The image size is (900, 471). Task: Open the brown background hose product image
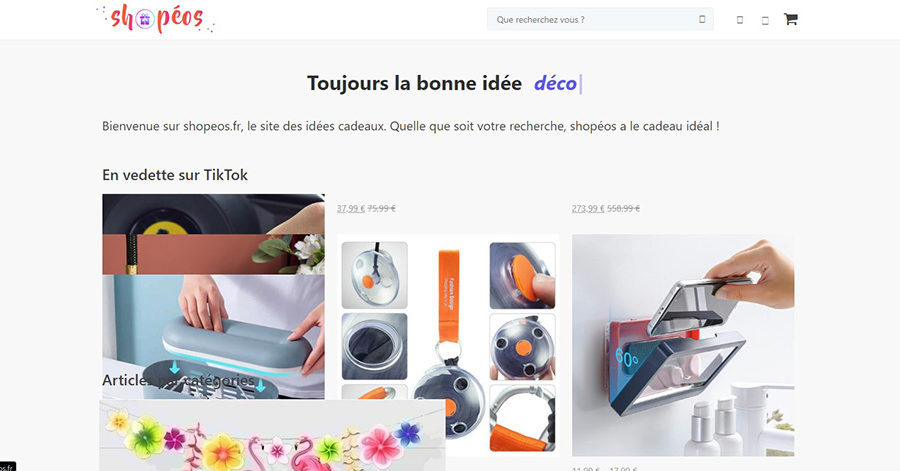coord(213,254)
